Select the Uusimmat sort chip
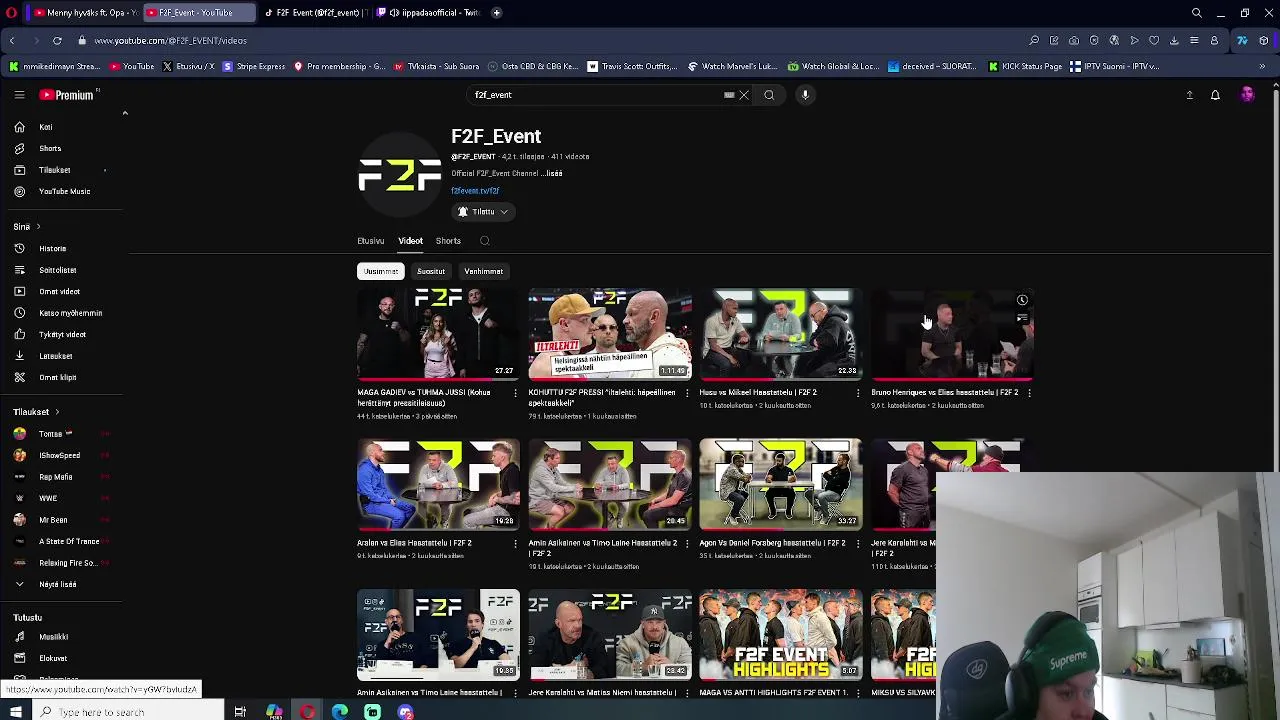The height and width of the screenshot is (720, 1280). pyautogui.click(x=381, y=271)
